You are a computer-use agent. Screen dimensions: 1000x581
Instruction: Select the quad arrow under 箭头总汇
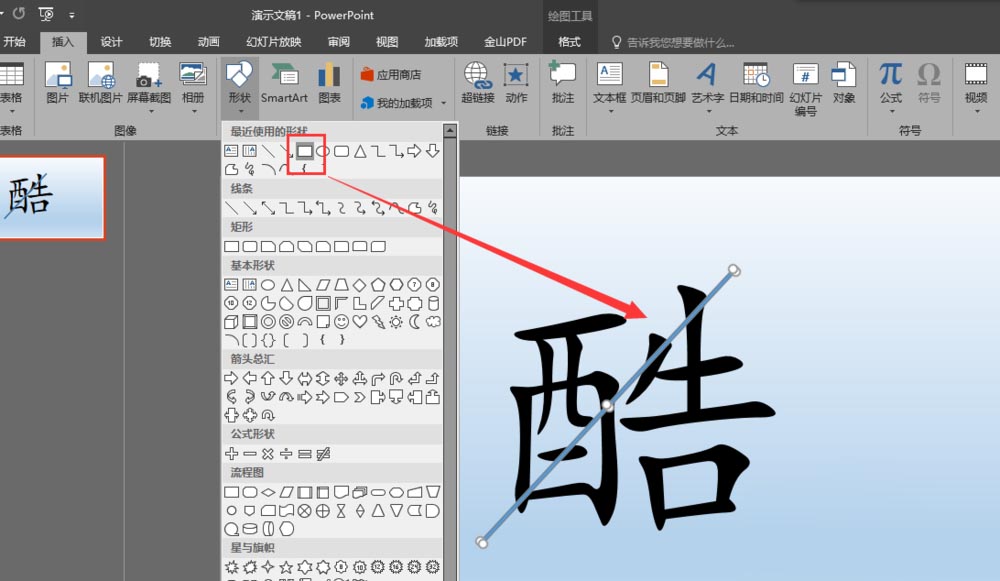341,378
